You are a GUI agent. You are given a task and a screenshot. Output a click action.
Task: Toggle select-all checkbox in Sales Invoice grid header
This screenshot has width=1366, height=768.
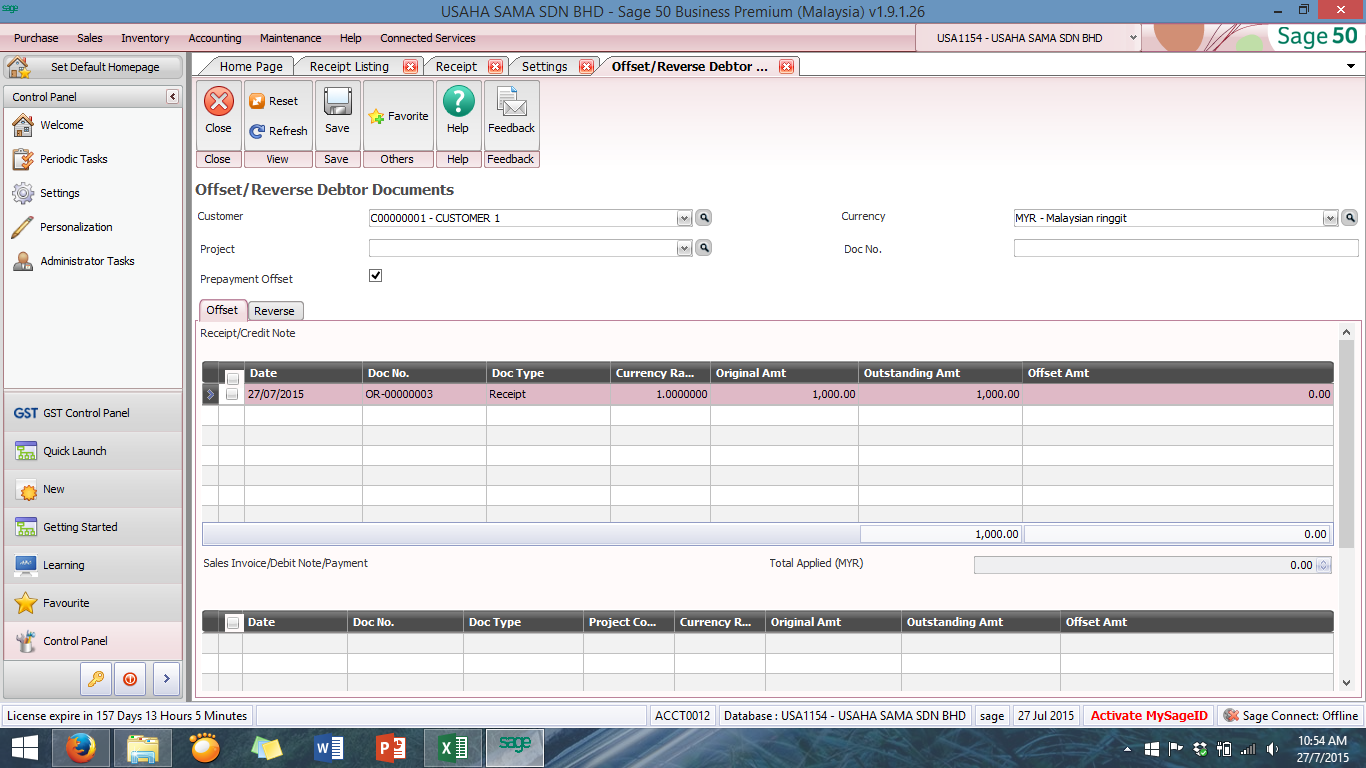coord(232,623)
